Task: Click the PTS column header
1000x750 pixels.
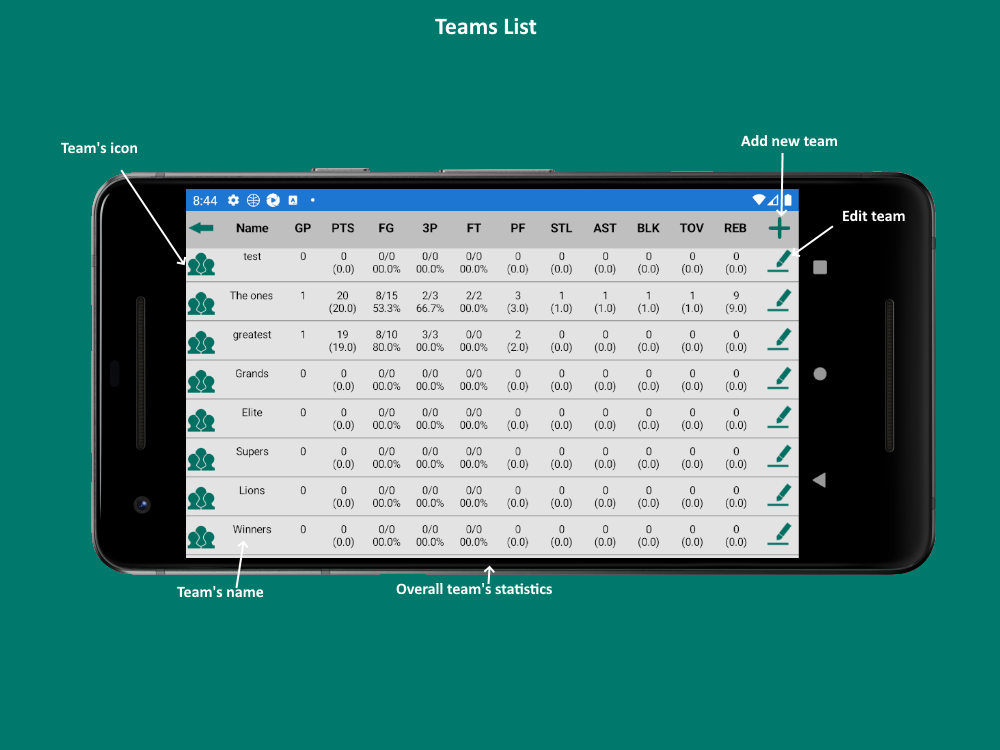Action: 343,228
